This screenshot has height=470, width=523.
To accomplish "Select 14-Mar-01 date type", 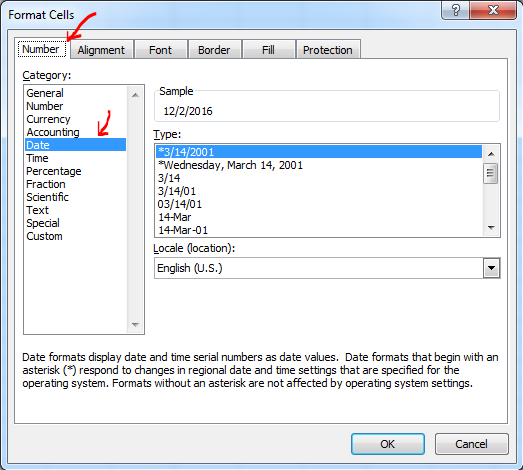I will coord(319,230).
